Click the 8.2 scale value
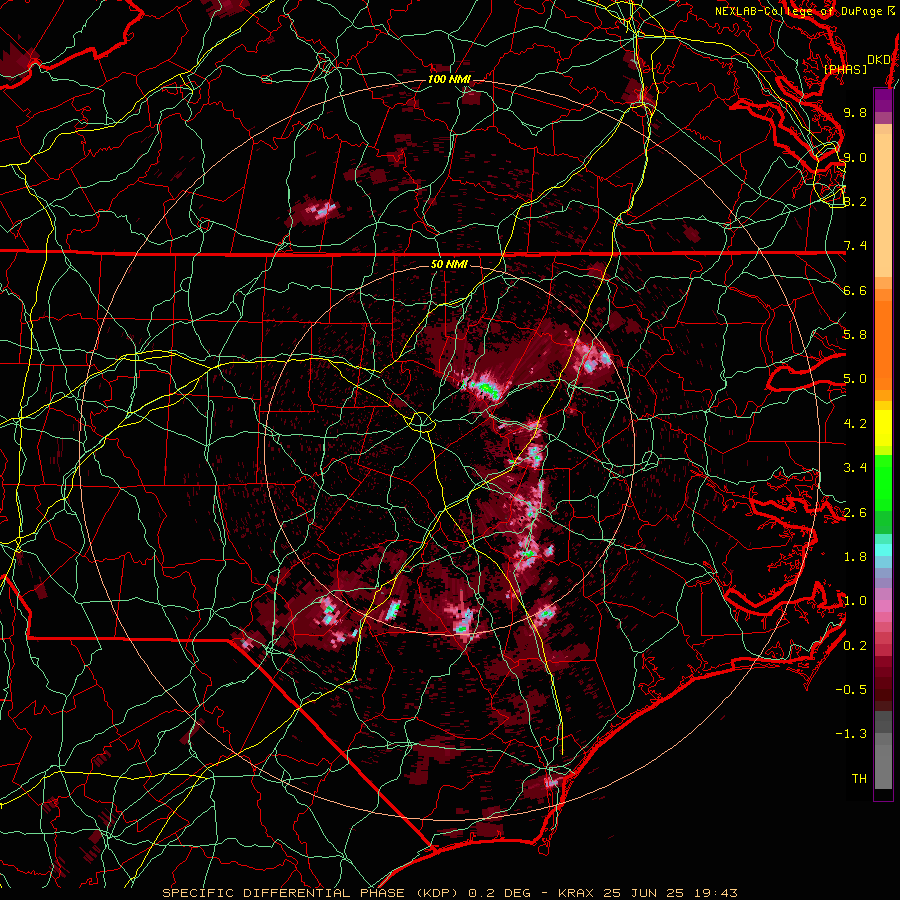This screenshot has height=900, width=900. point(855,201)
